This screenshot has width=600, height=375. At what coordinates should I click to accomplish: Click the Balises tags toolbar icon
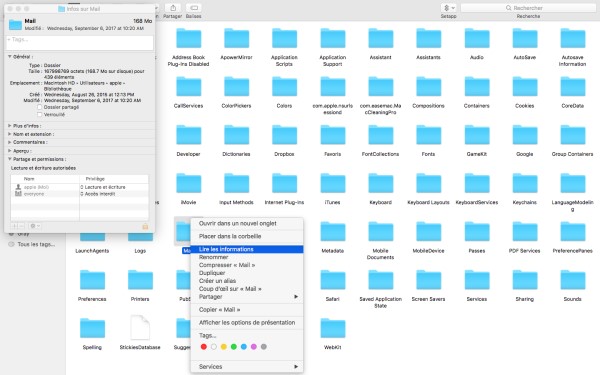(x=194, y=8)
